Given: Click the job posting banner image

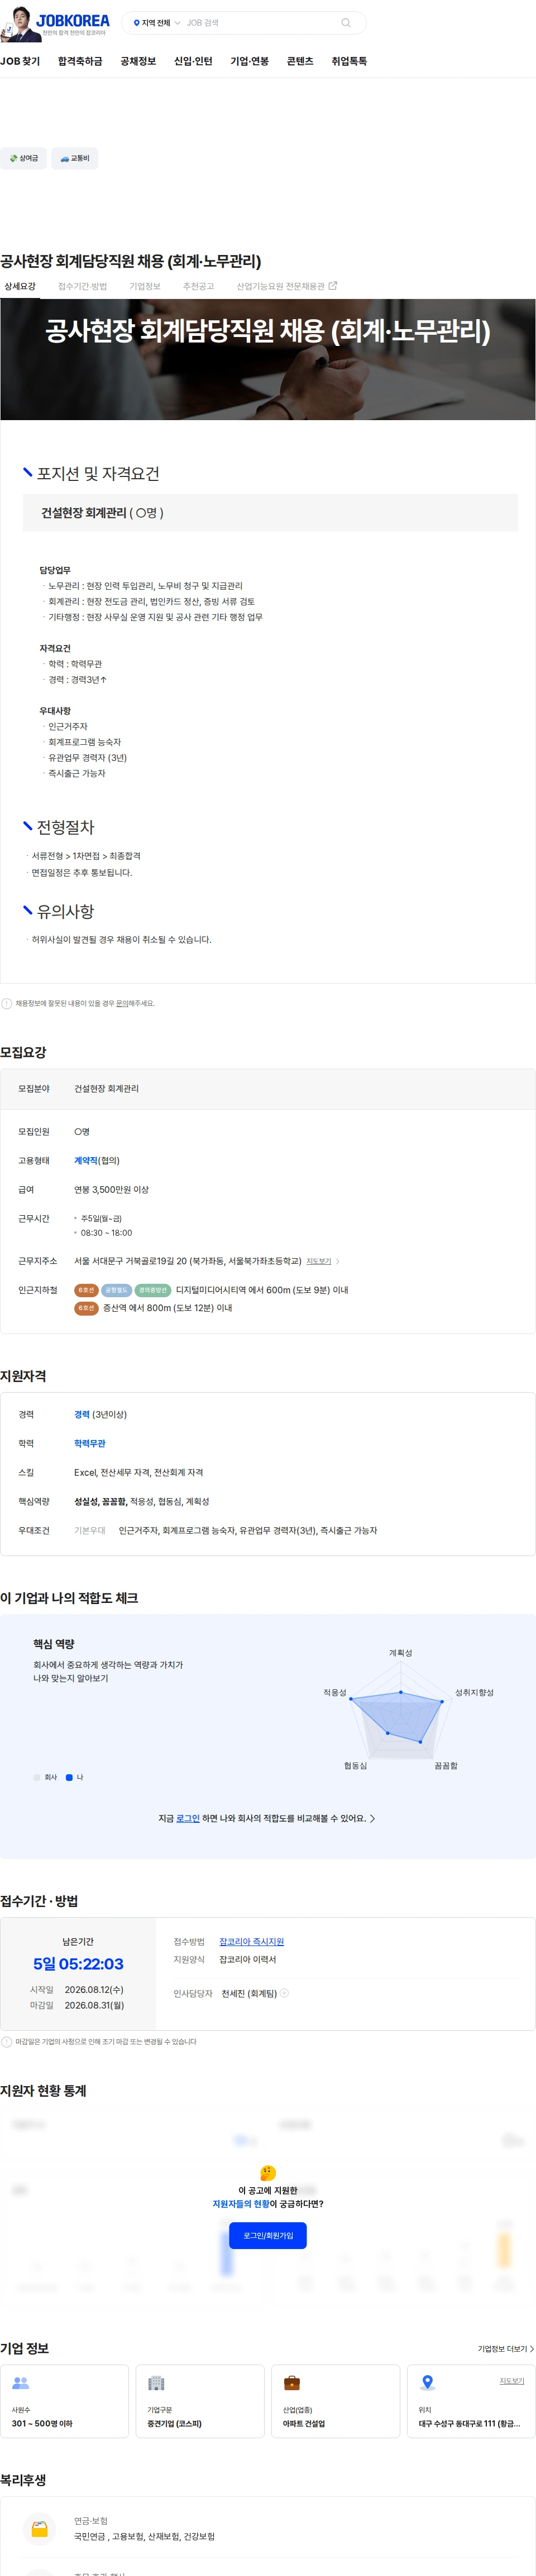Looking at the screenshot, I should point(268,359).
